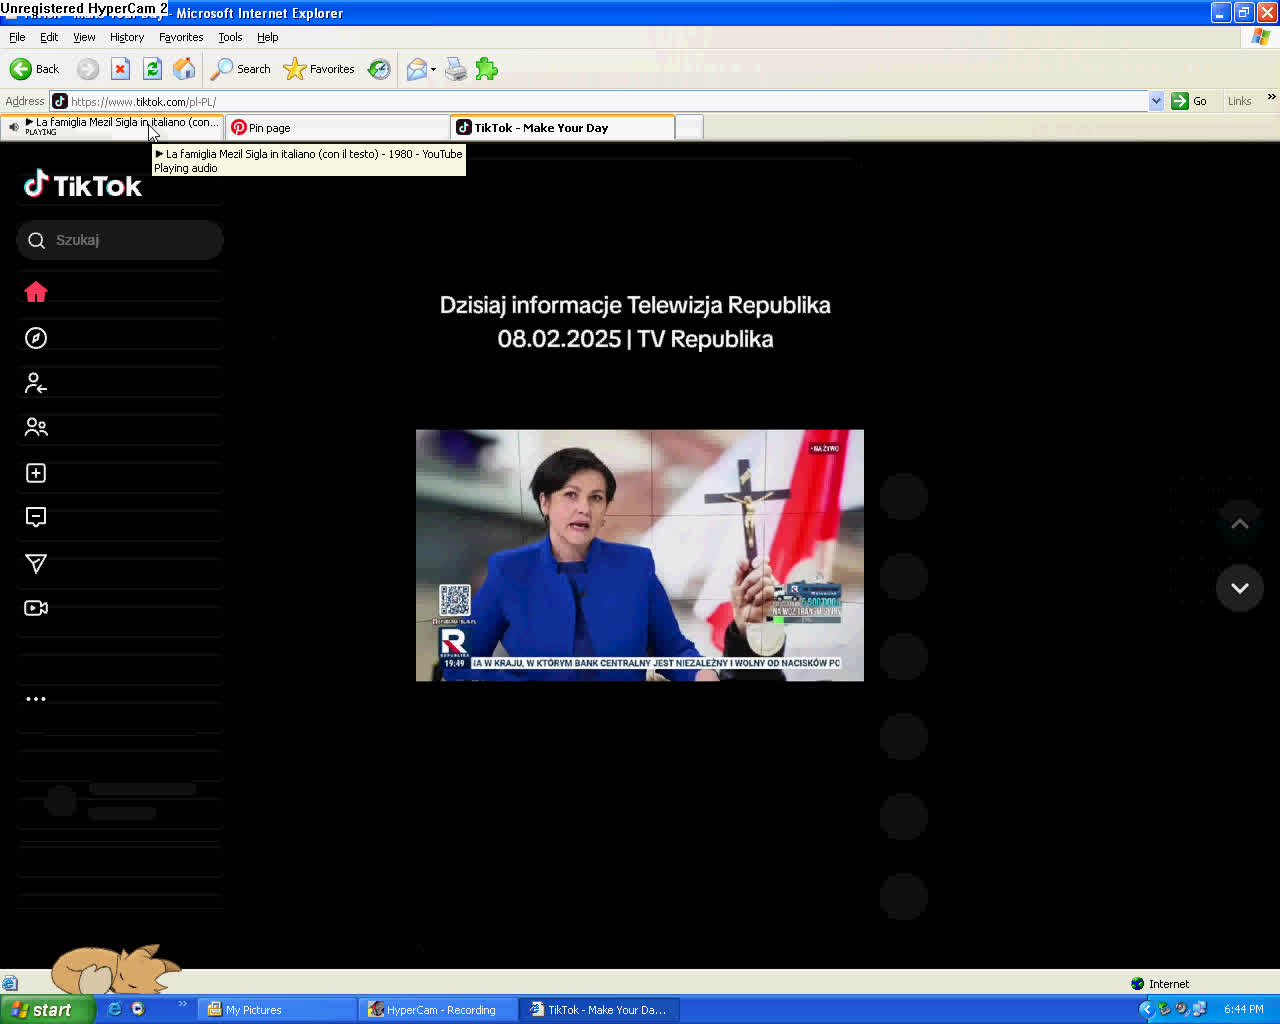The height and width of the screenshot is (1024, 1280).
Task: Refresh the page with the Refresh icon
Action: 152,69
